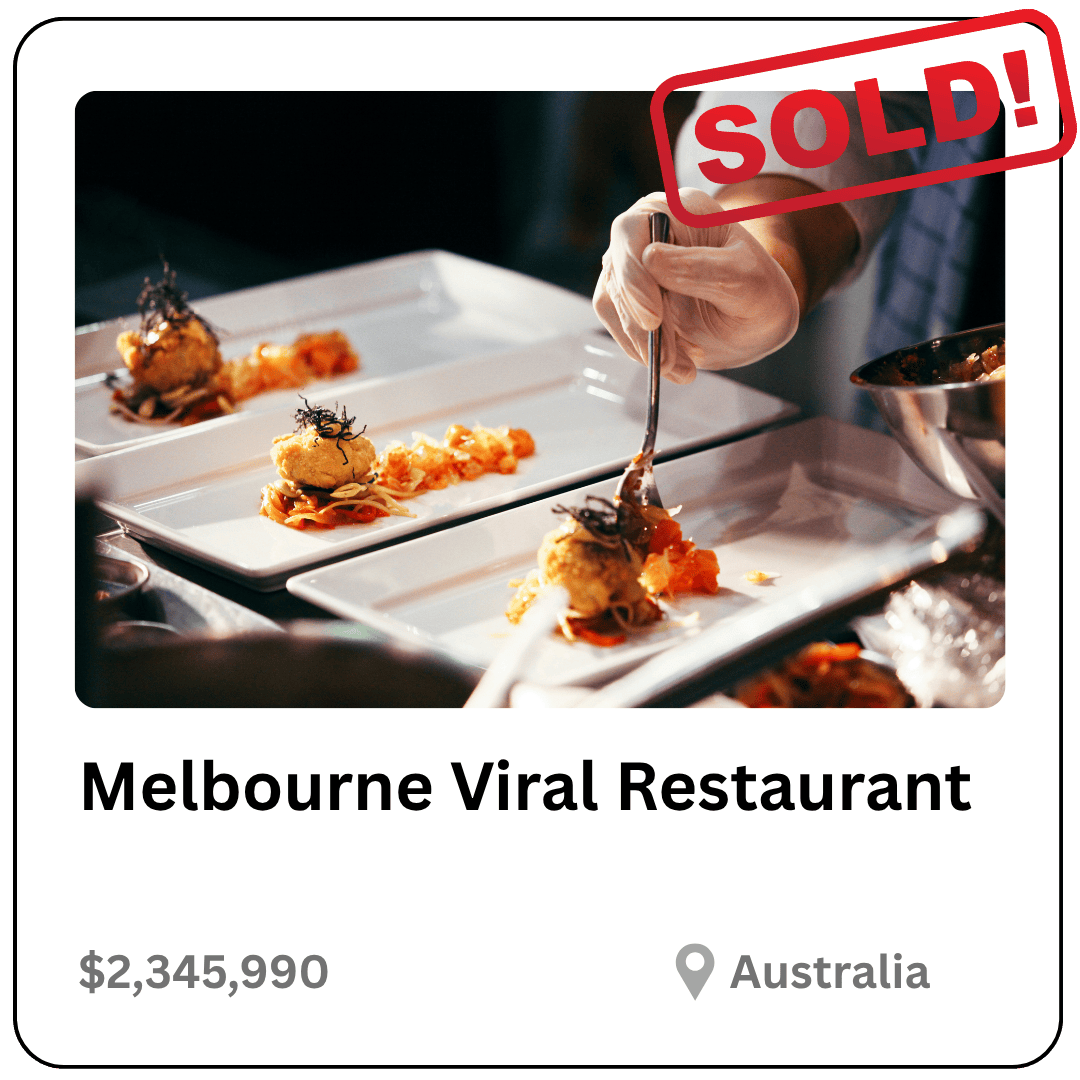The image size is (1080, 1080).
Task: Open the restaurant listing photo
Action: (539, 399)
